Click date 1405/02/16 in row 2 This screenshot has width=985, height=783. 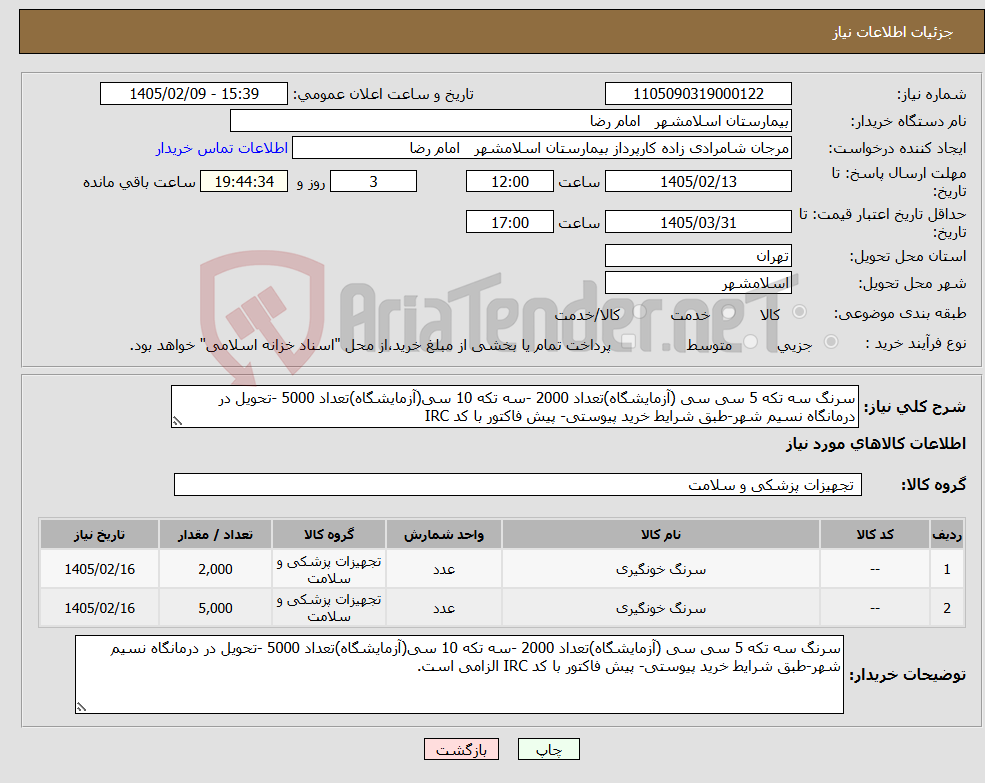pyautogui.click(x=99, y=608)
